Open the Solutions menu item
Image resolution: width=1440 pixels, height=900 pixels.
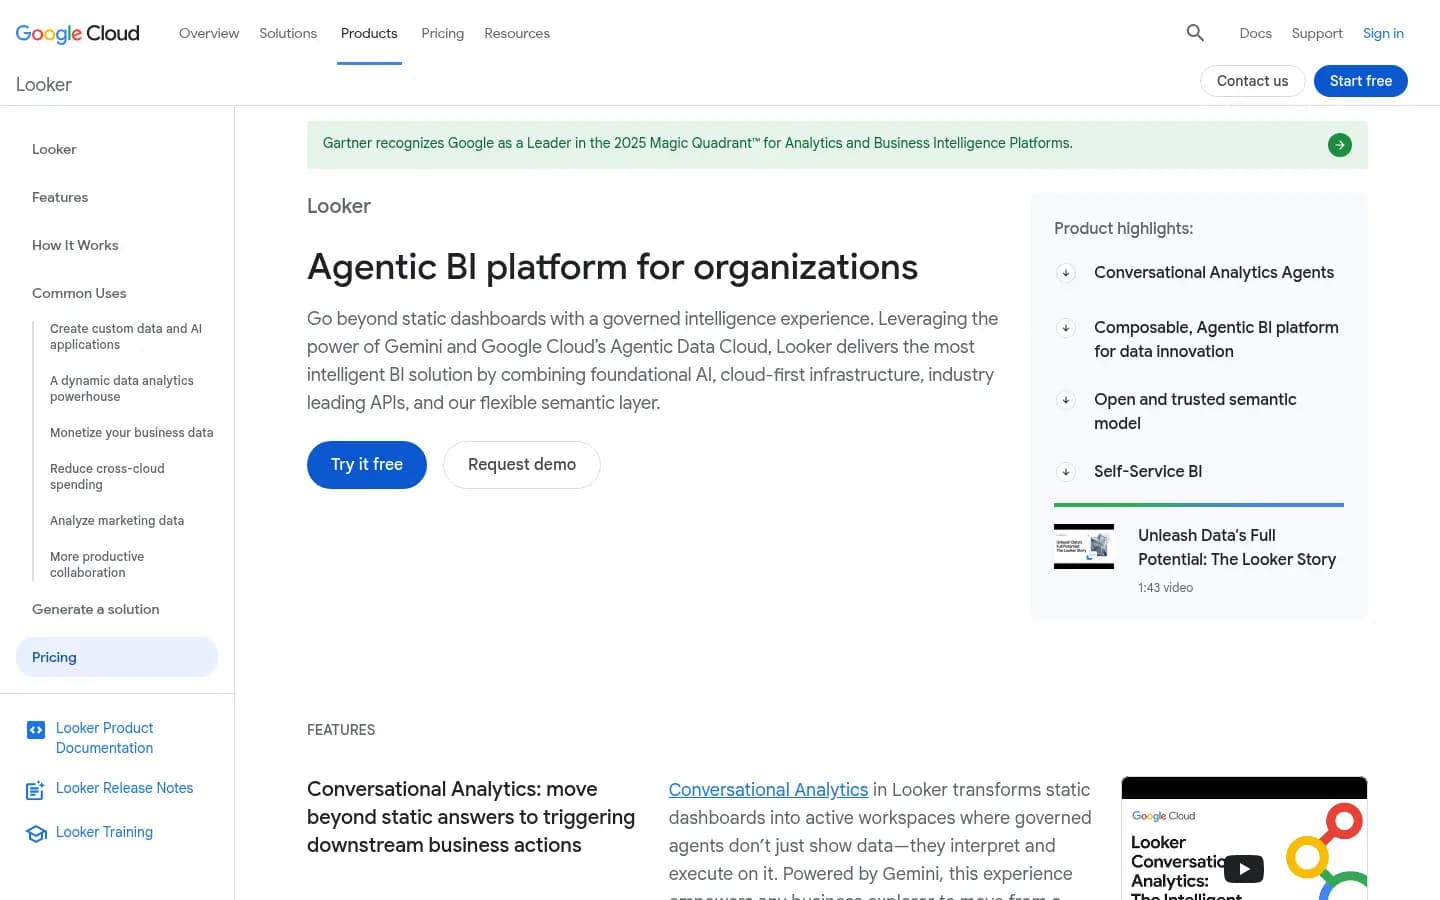(x=288, y=33)
